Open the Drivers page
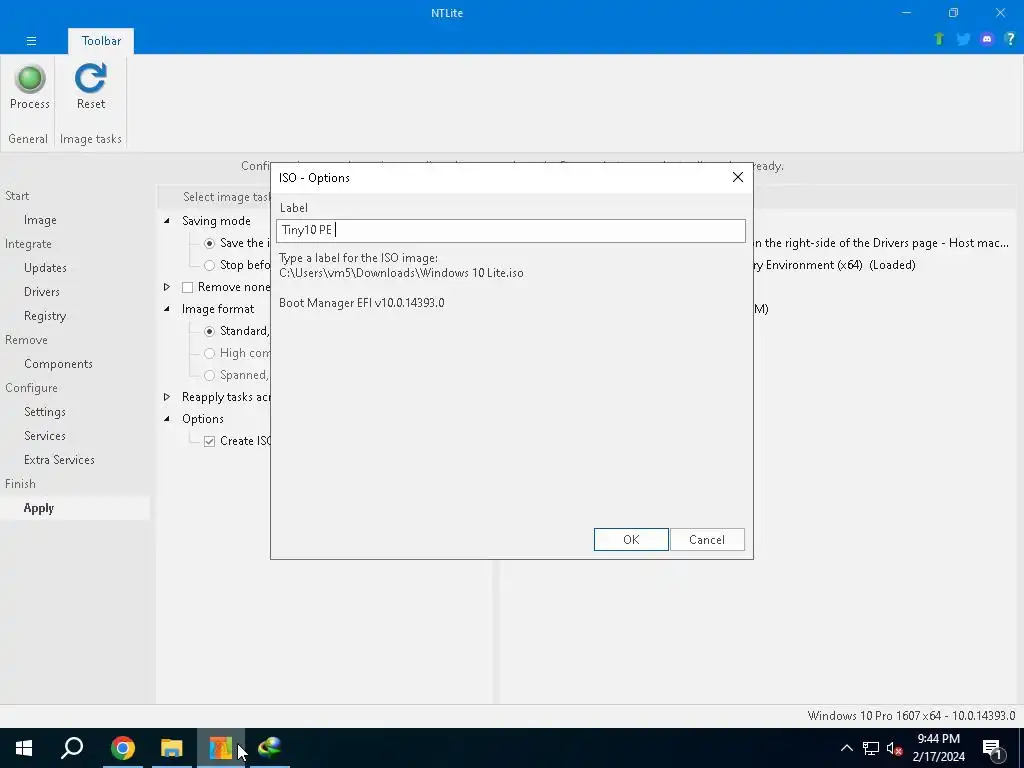The width and height of the screenshot is (1024, 768). [42, 292]
